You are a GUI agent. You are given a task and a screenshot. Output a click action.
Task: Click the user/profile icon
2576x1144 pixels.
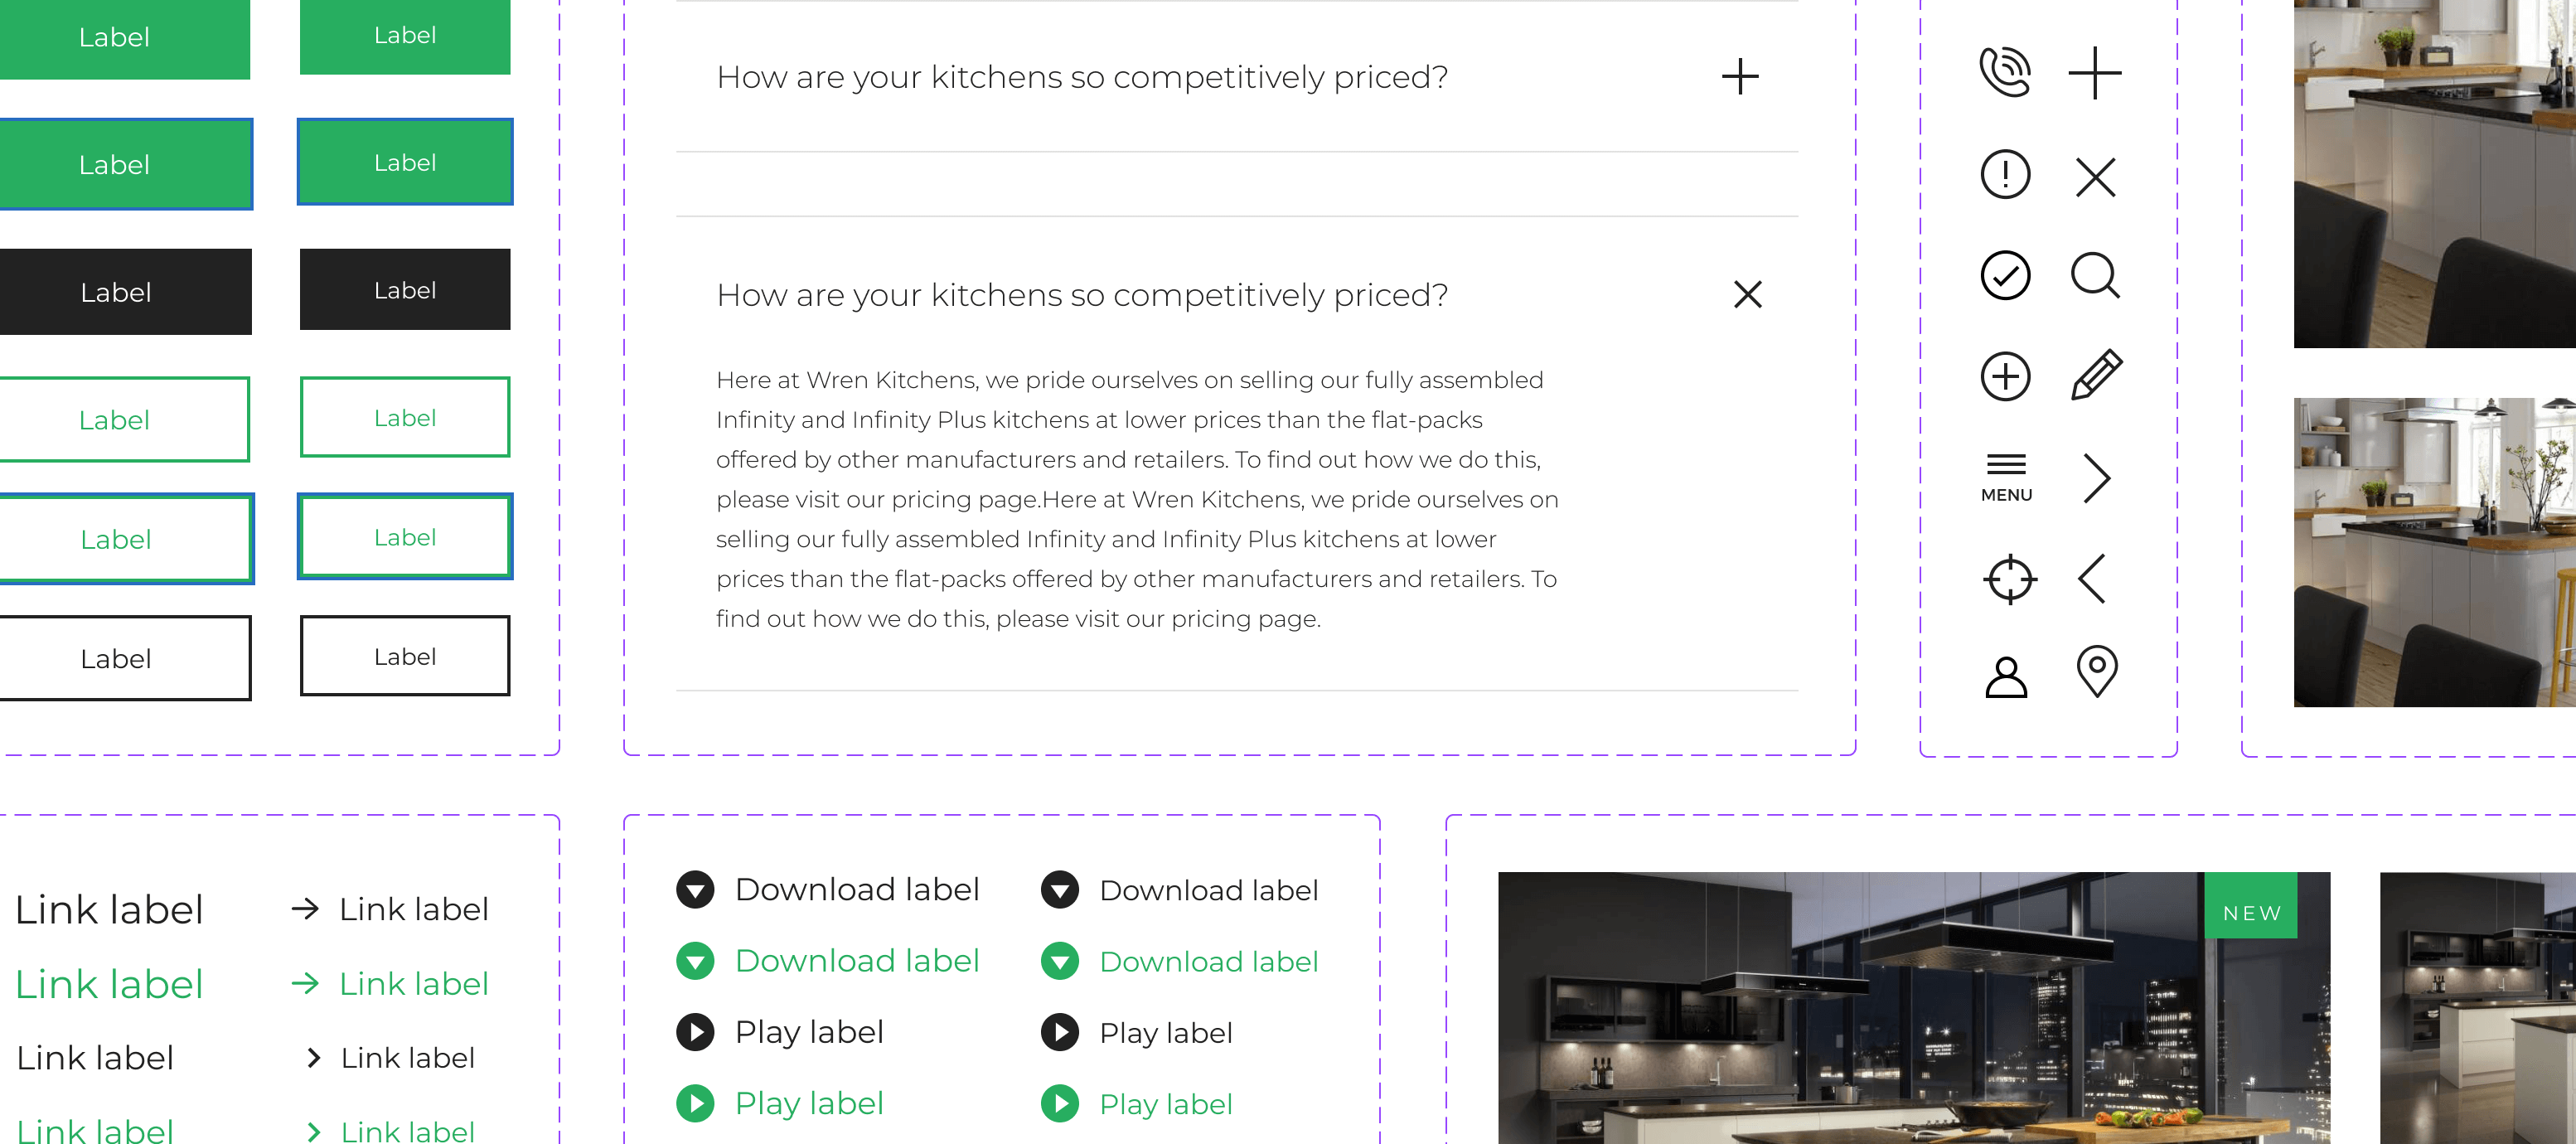click(x=2007, y=672)
